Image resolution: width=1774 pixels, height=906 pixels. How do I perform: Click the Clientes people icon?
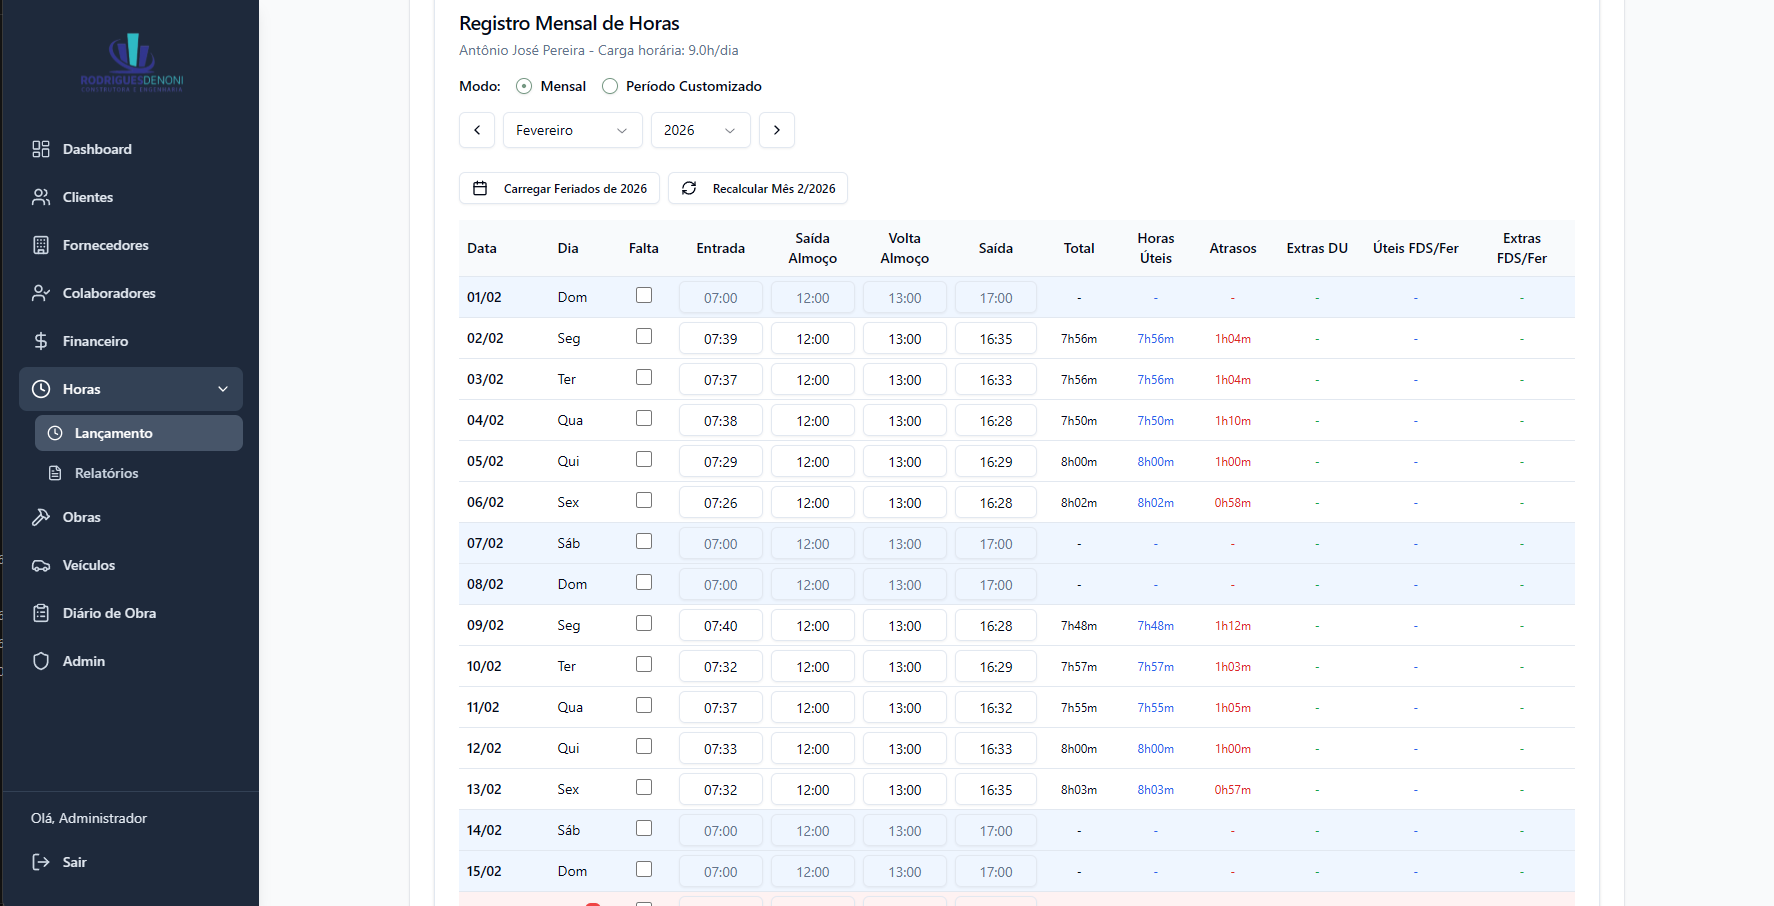[41, 197]
